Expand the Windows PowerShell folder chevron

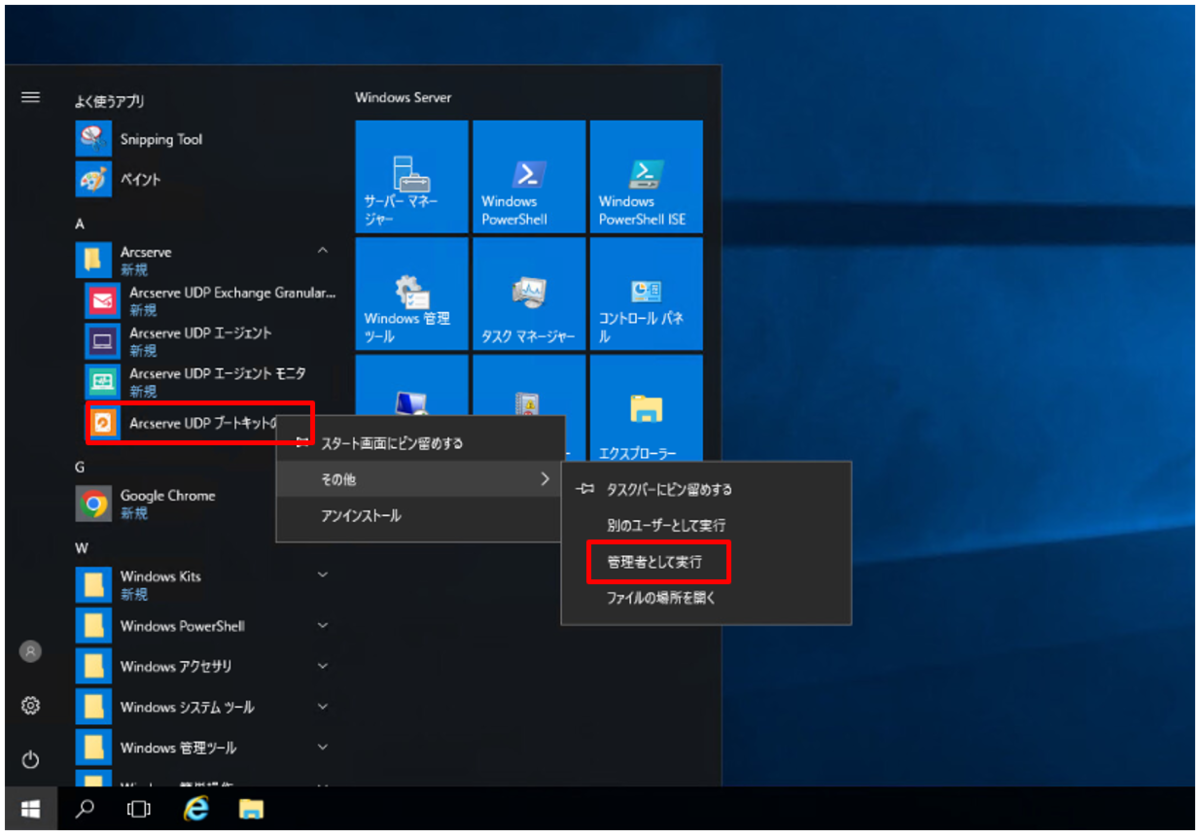pyautogui.click(x=322, y=626)
